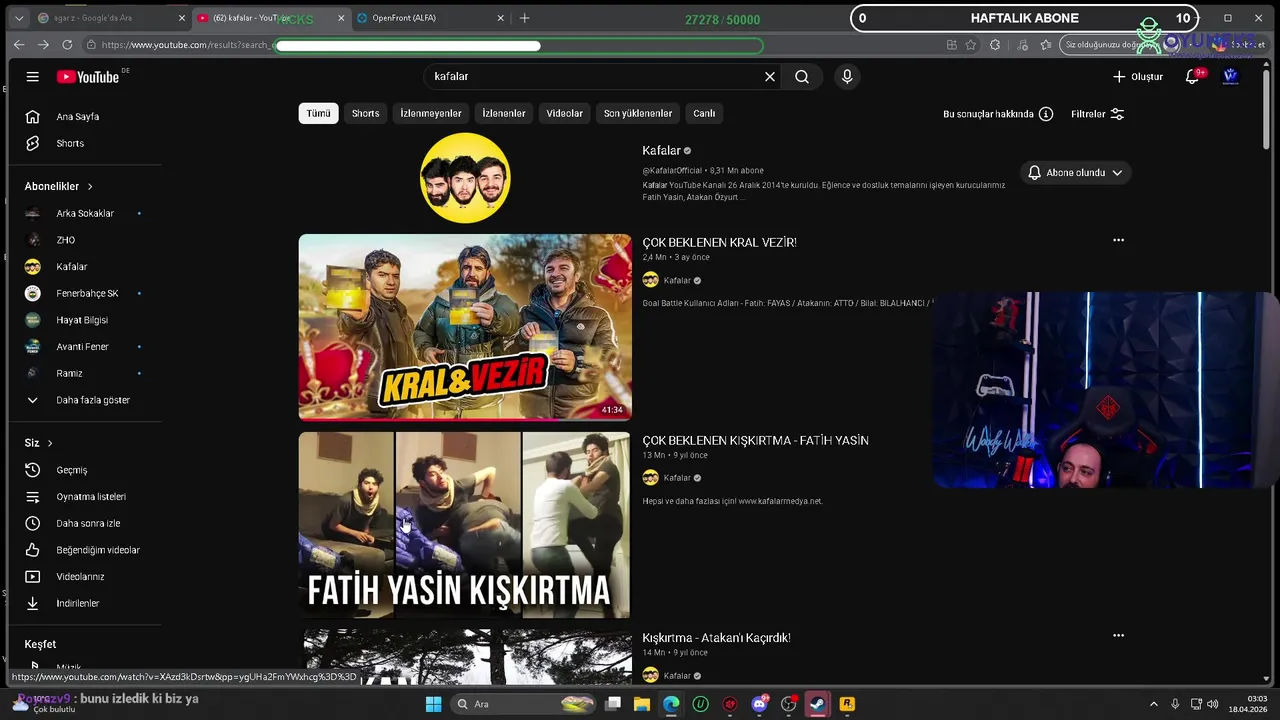Open the account avatar menu
1280x720 pixels.
coord(1231,77)
